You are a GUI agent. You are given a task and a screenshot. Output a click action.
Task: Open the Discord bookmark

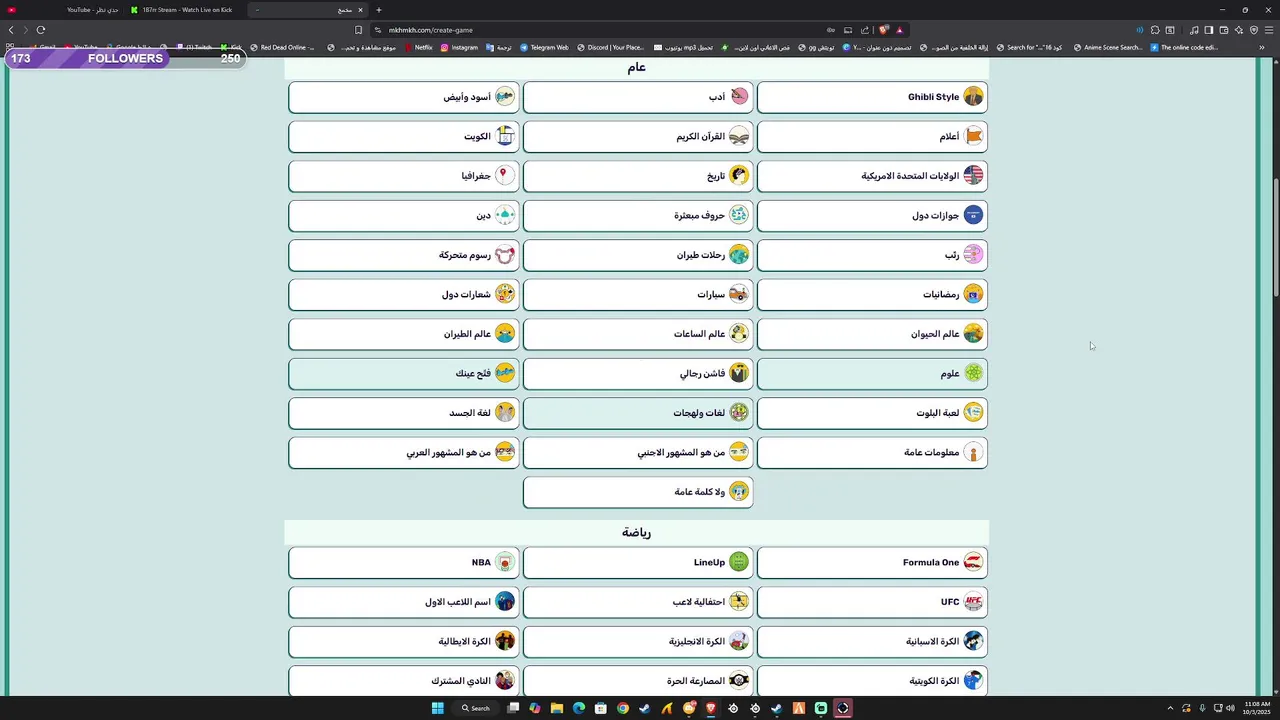click(x=611, y=47)
